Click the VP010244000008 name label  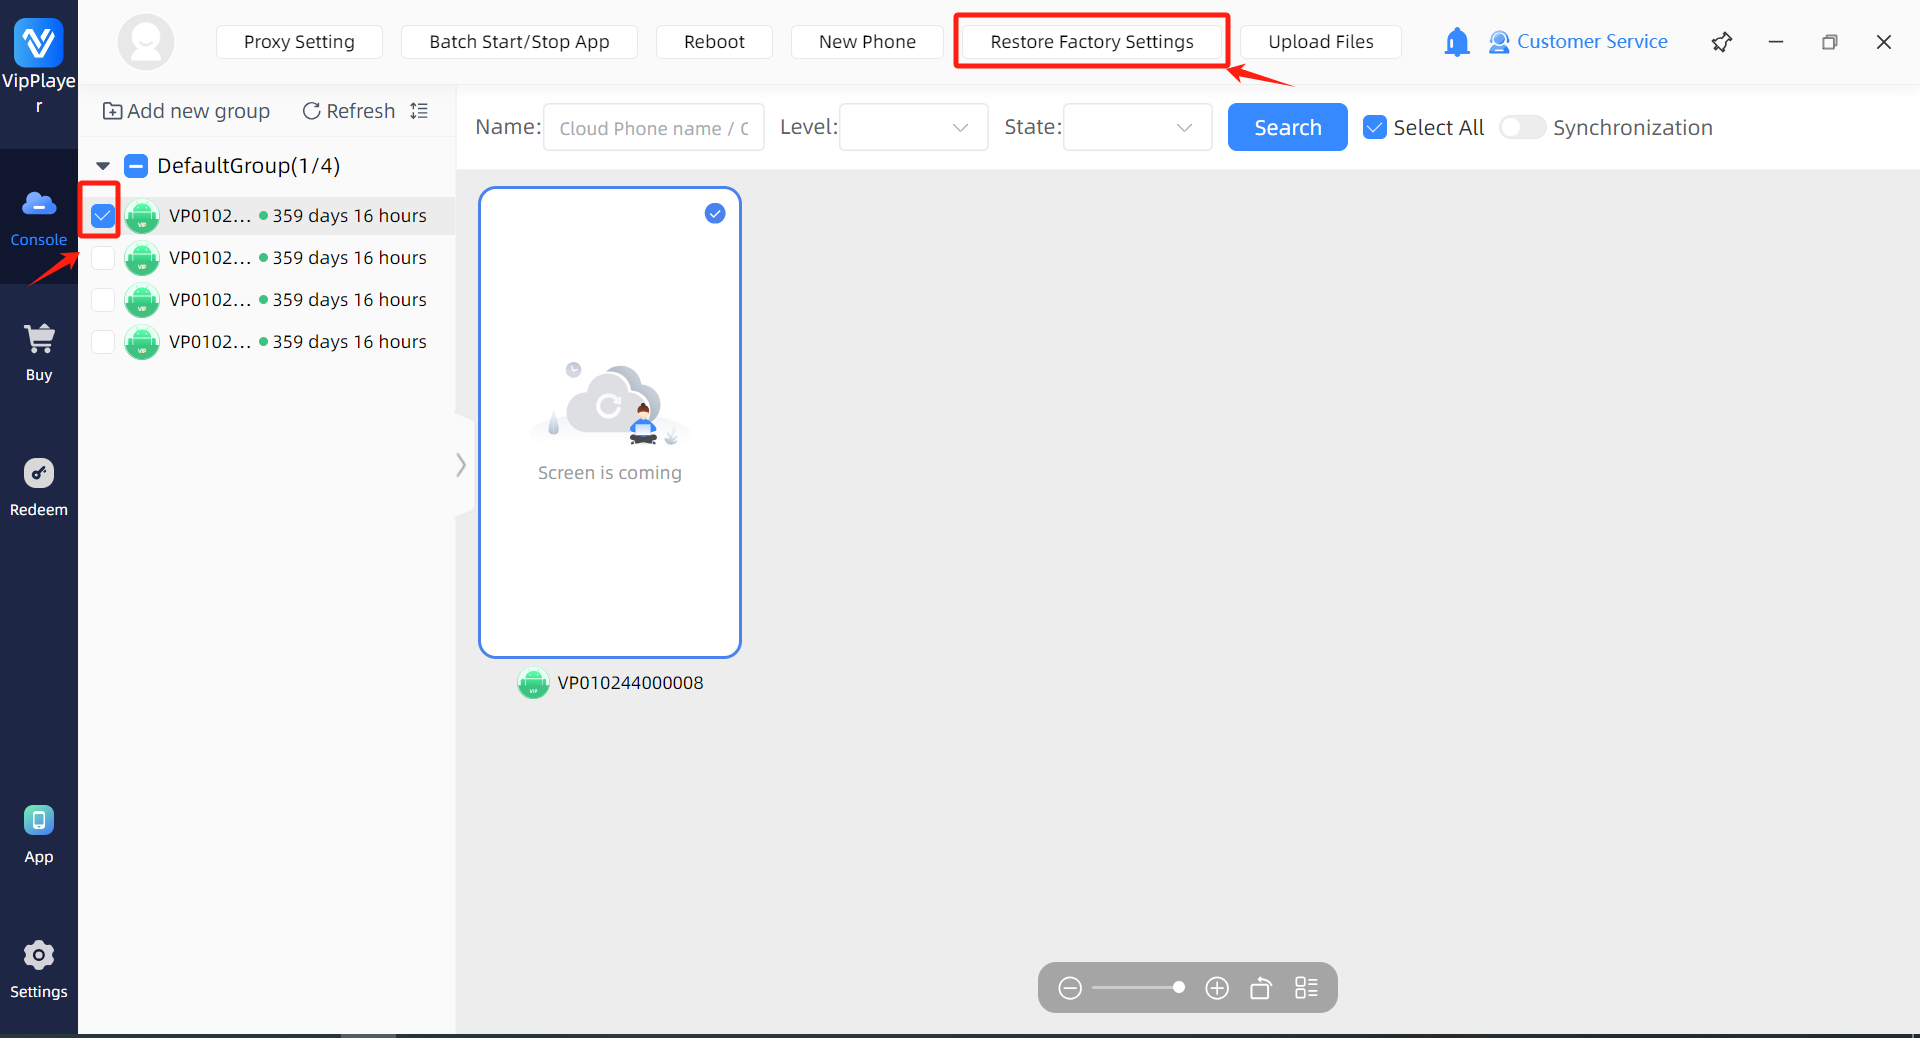pos(630,683)
